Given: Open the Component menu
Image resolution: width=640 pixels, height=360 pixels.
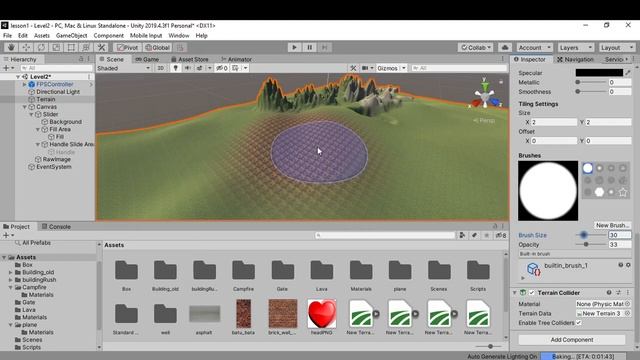Looking at the screenshot, I should (109, 36).
